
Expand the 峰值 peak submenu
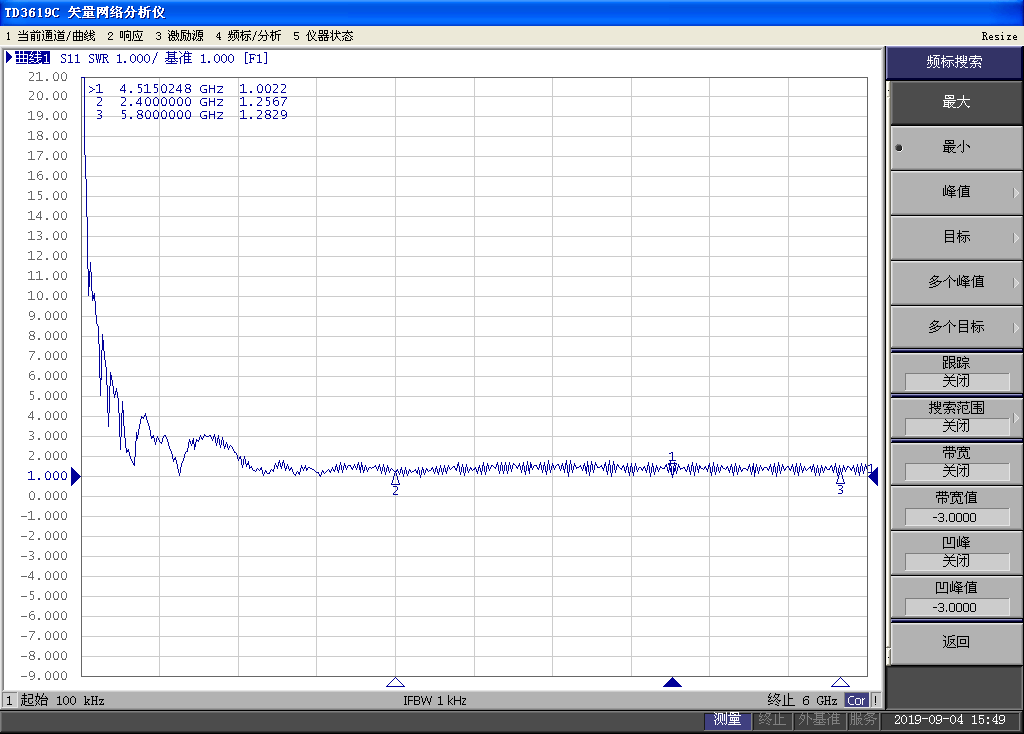click(x=955, y=192)
